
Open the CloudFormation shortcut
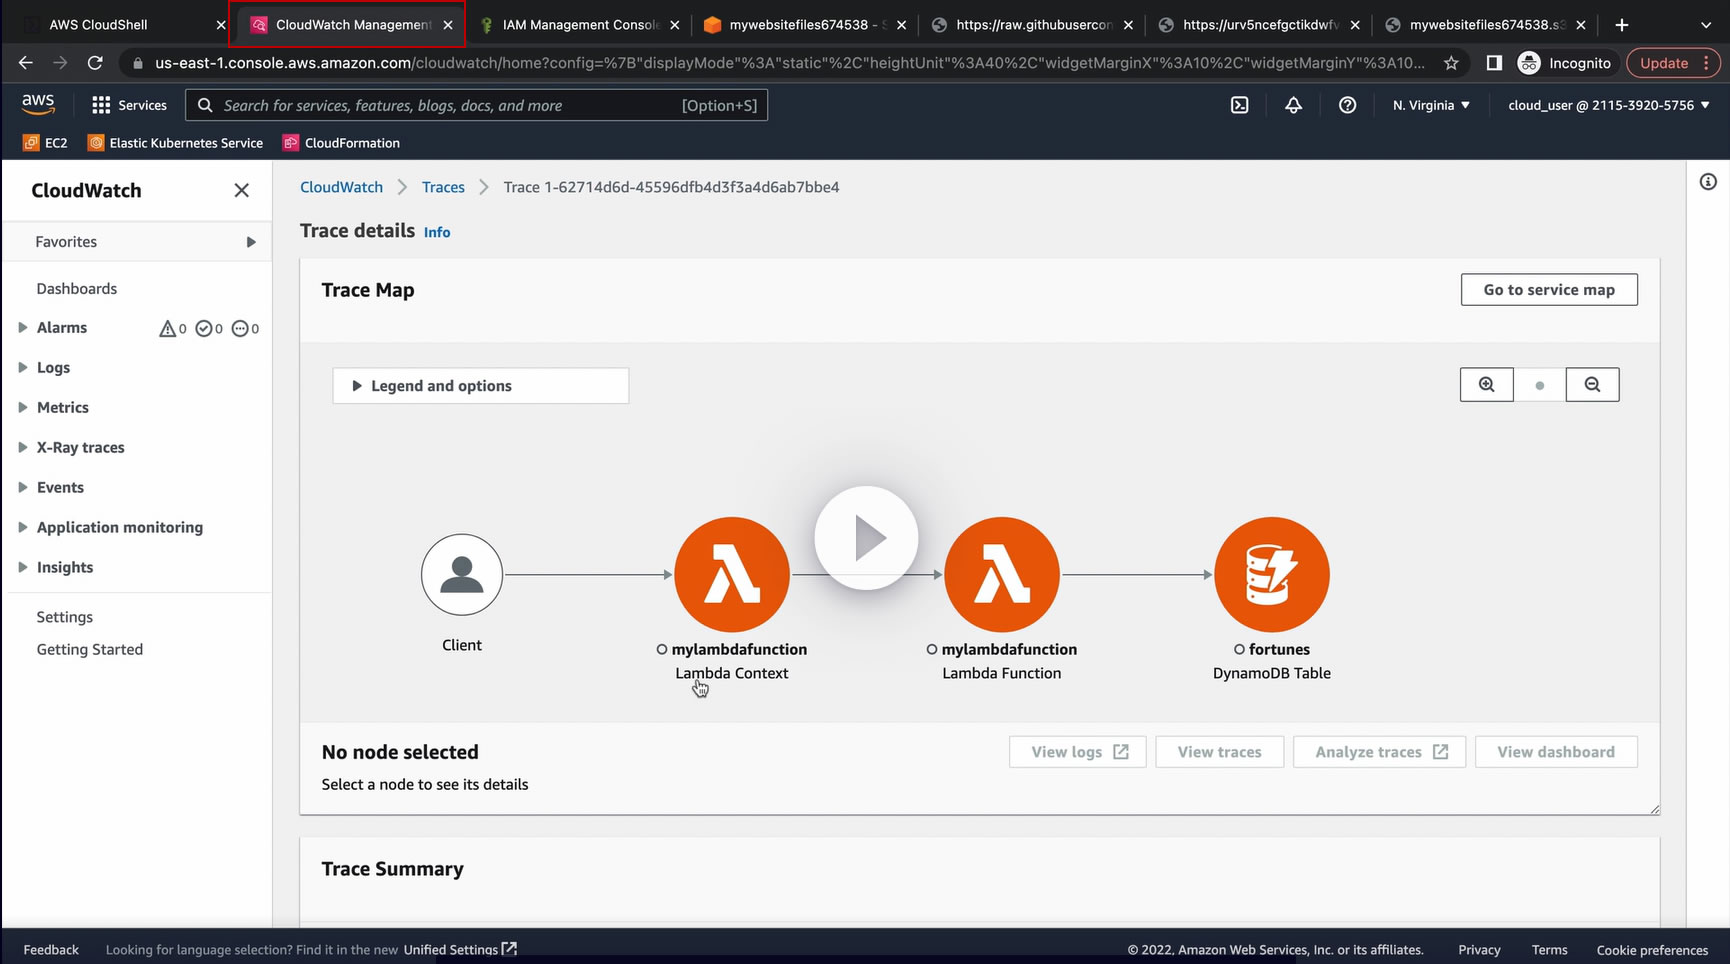pyautogui.click(x=342, y=143)
